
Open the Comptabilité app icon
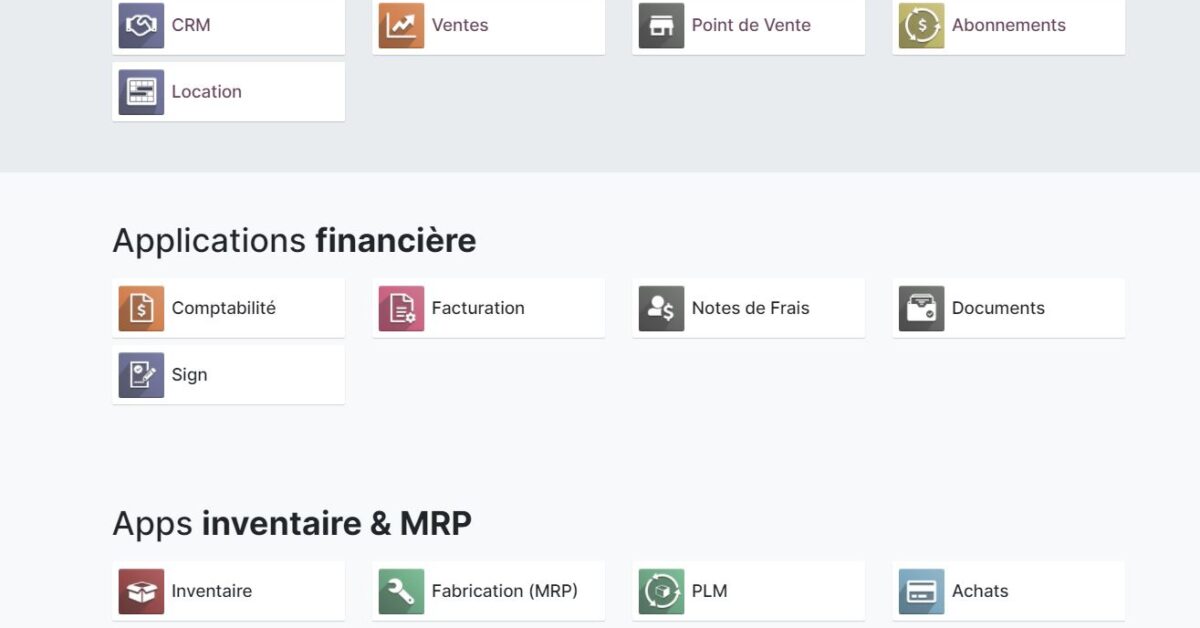(140, 308)
